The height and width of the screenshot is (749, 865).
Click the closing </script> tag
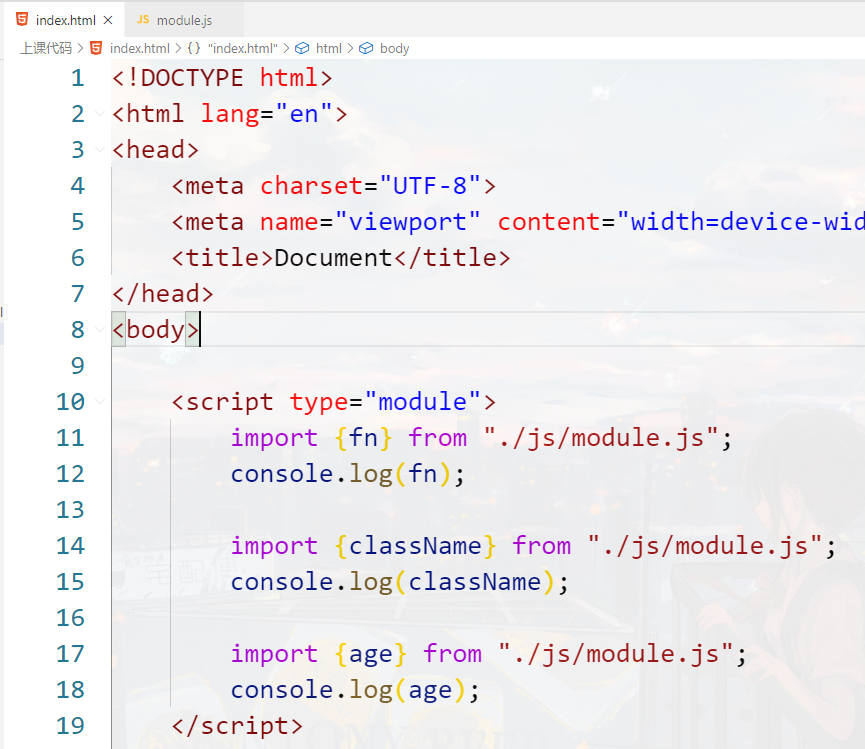pos(237,726)
